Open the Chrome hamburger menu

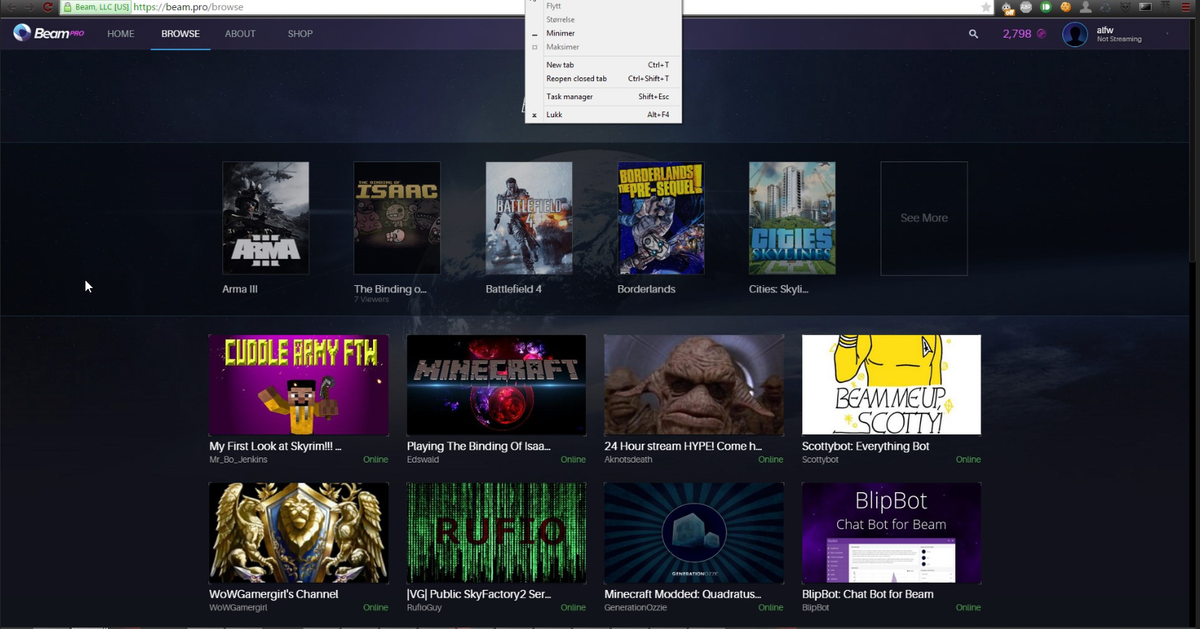point(1184,7)
